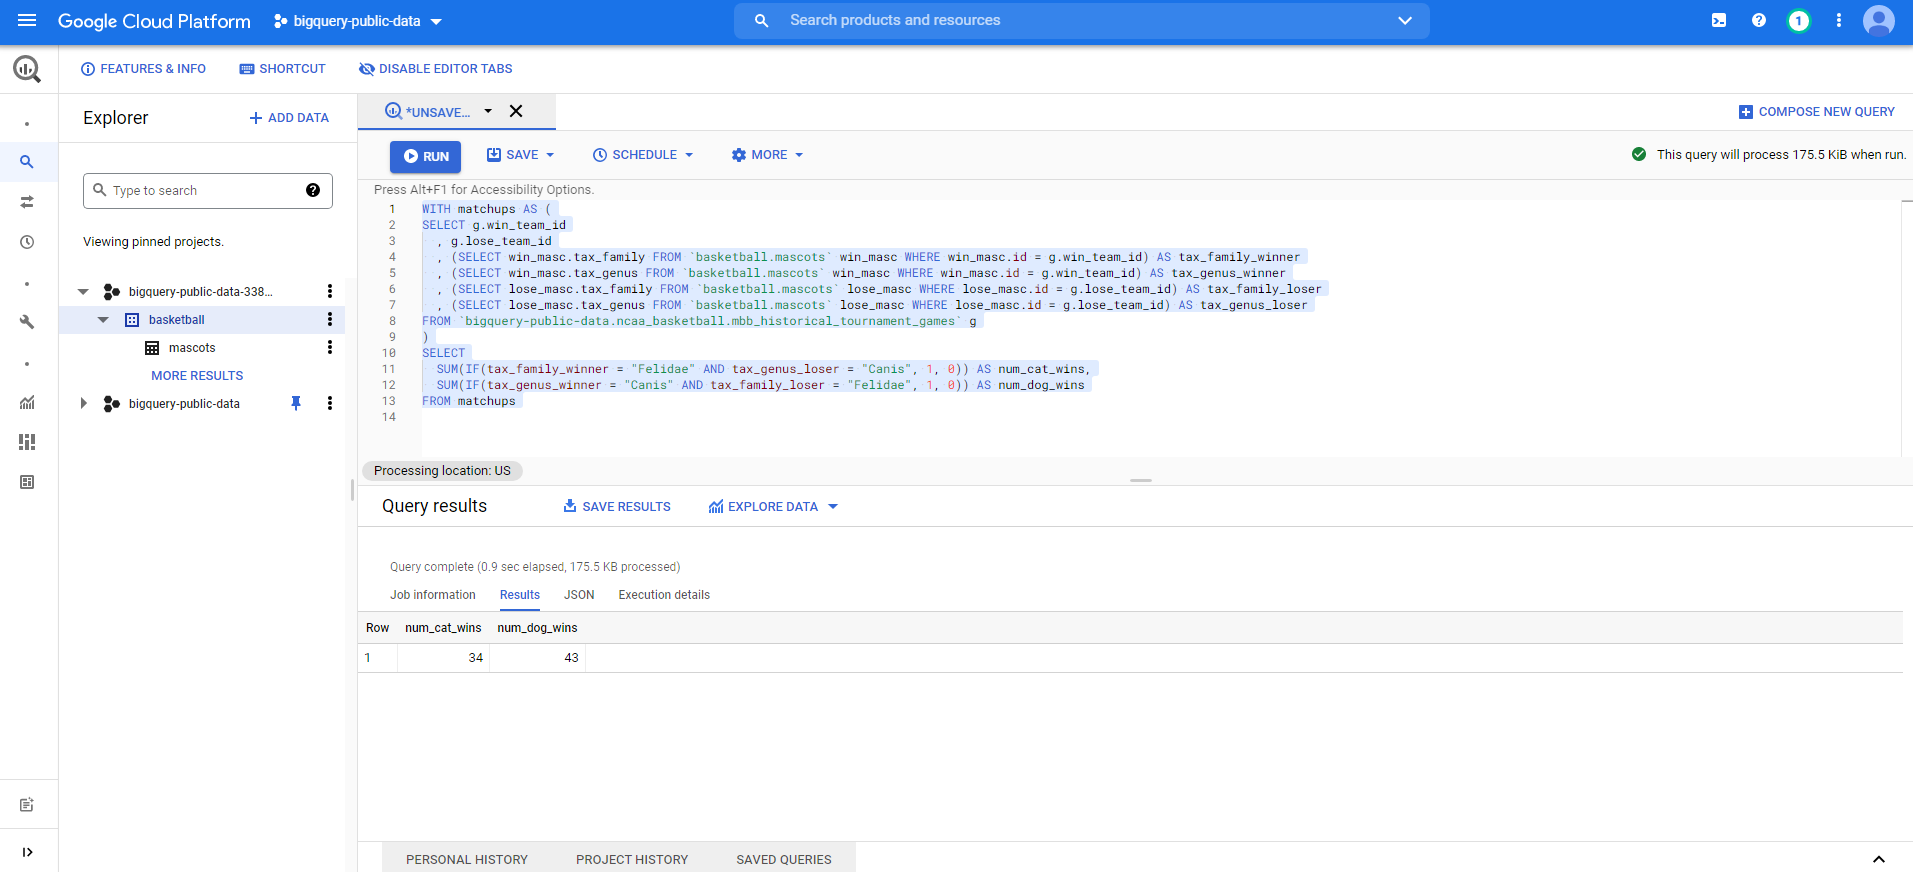Open the MORE settings dropdown
The image size is (1913, 872).
tap(768, 155)
